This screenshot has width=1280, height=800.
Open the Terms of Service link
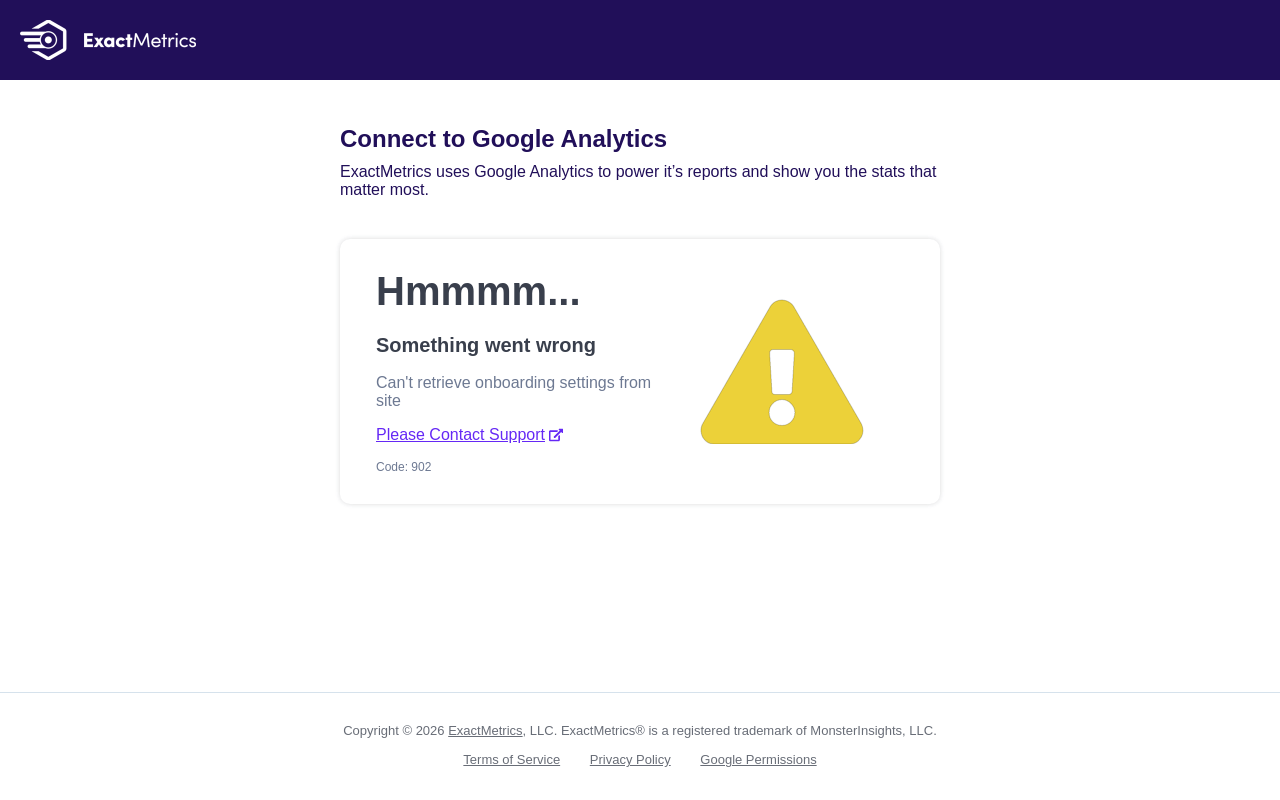(x=512, y=760)
